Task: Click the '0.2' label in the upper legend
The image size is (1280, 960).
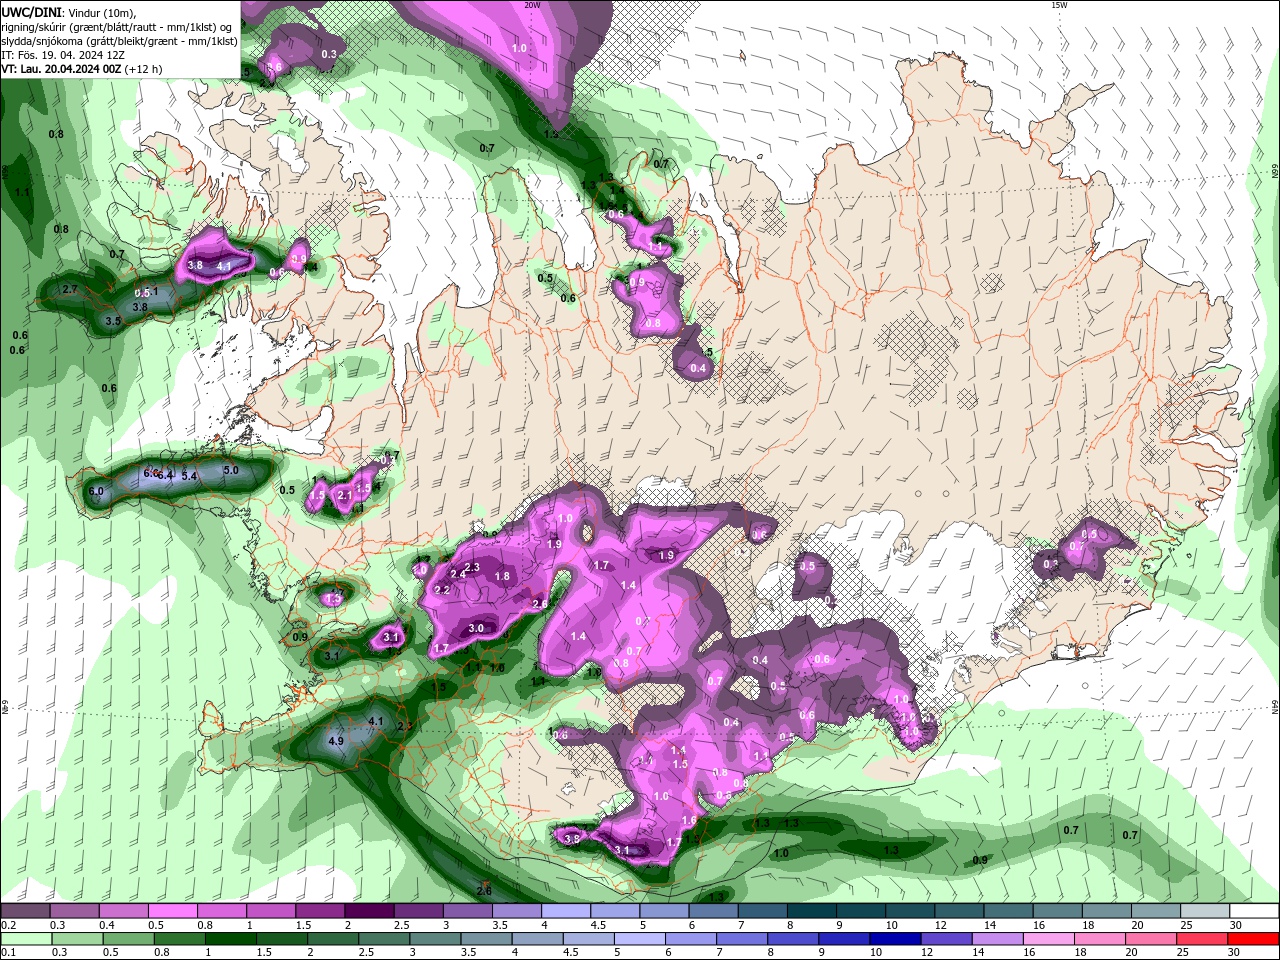Action: 8,925
